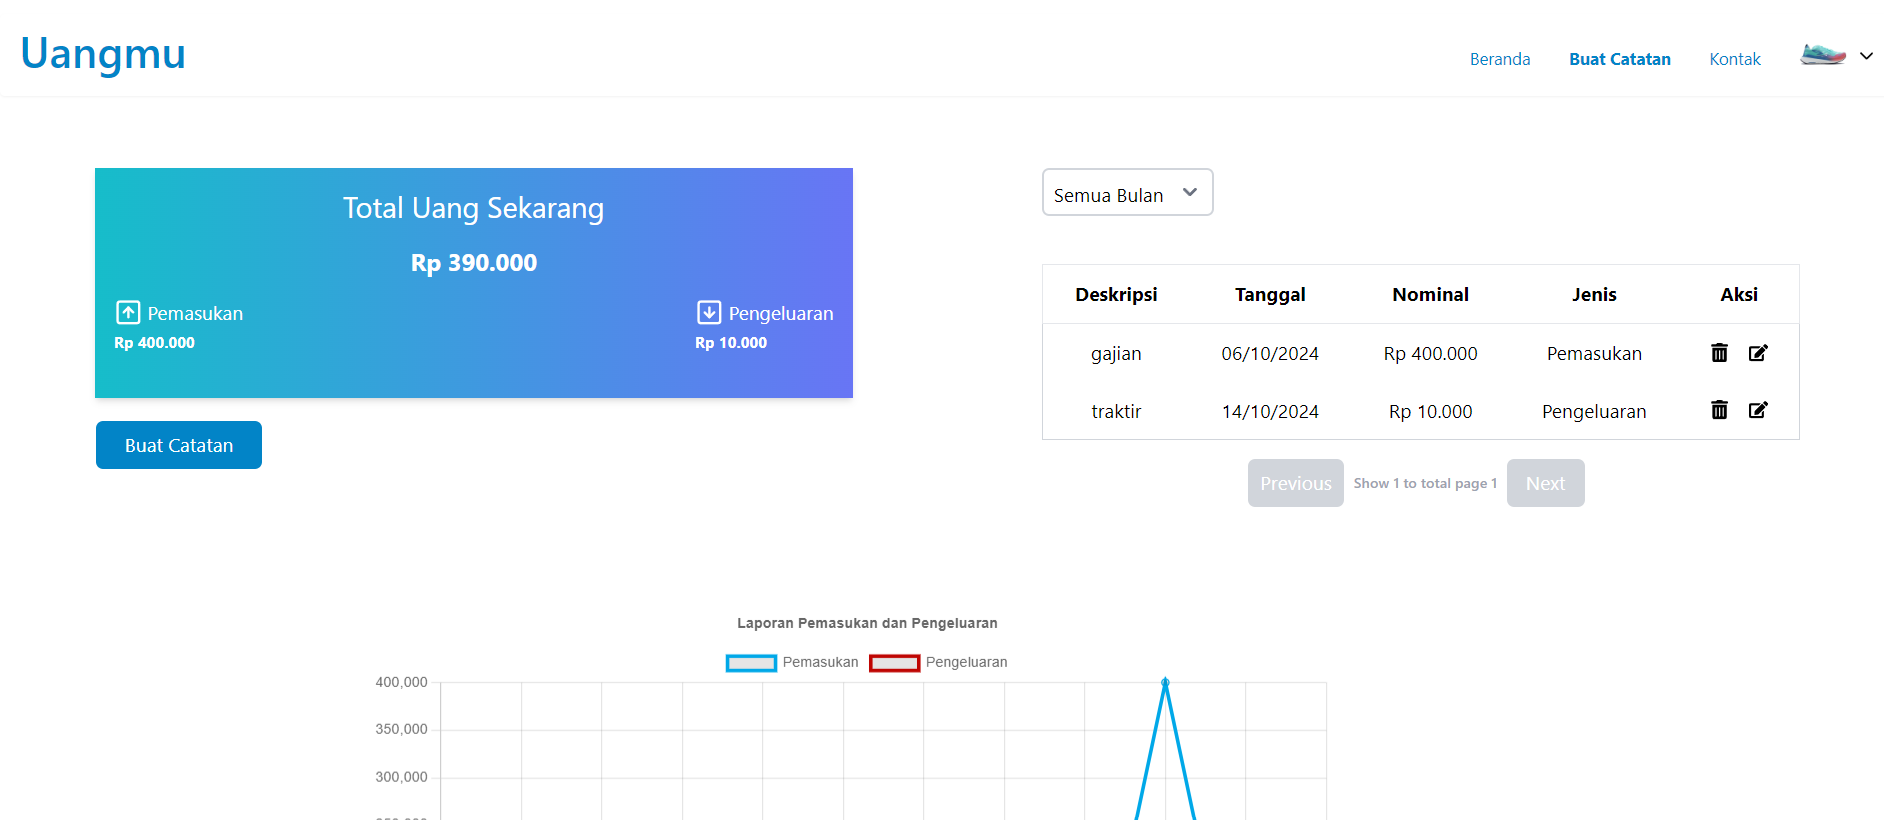Go to Beranda page
The width and height of the screenshot is (1884, 820).
tap(1500, 59)
